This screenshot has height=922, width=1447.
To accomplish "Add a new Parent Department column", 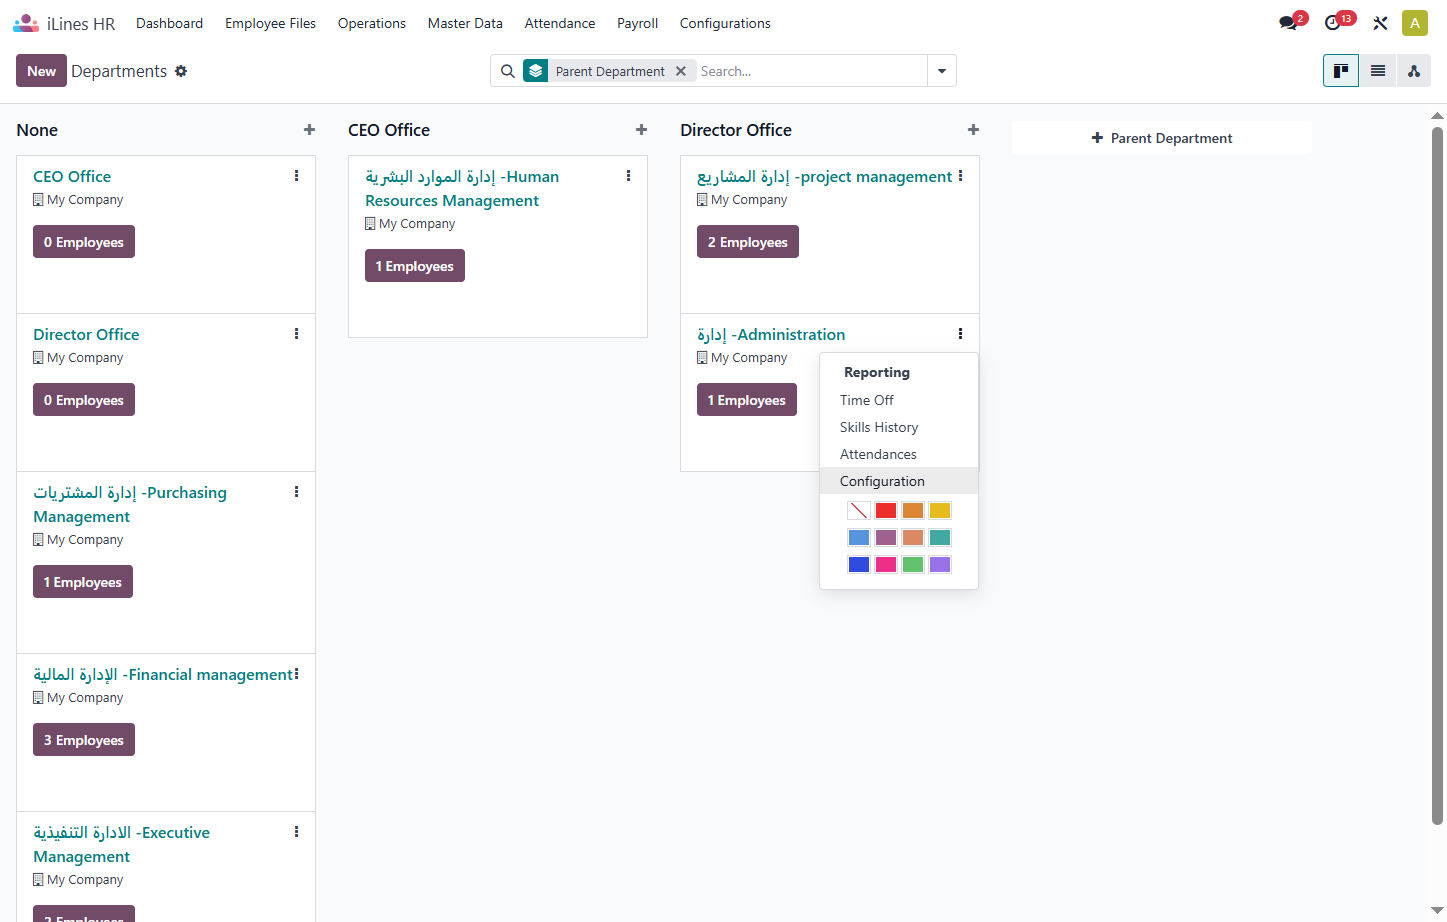I will 1162,138.
